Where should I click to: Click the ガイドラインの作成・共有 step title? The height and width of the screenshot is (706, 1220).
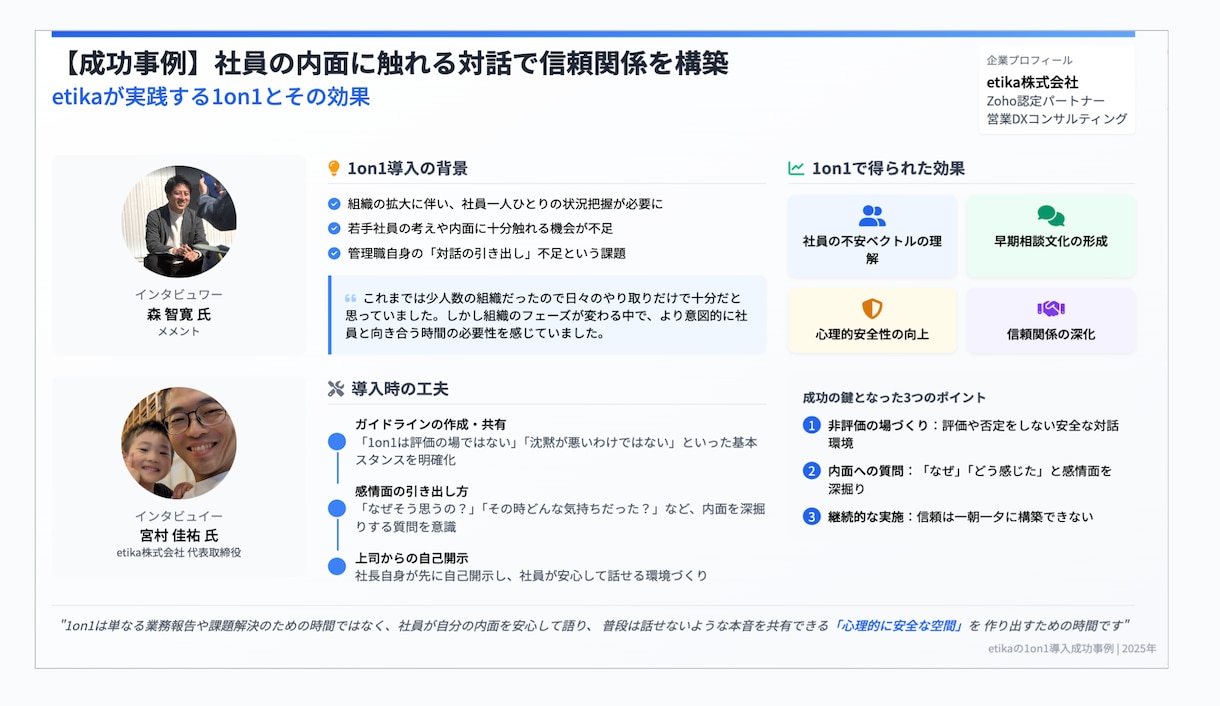pos(430,425)
